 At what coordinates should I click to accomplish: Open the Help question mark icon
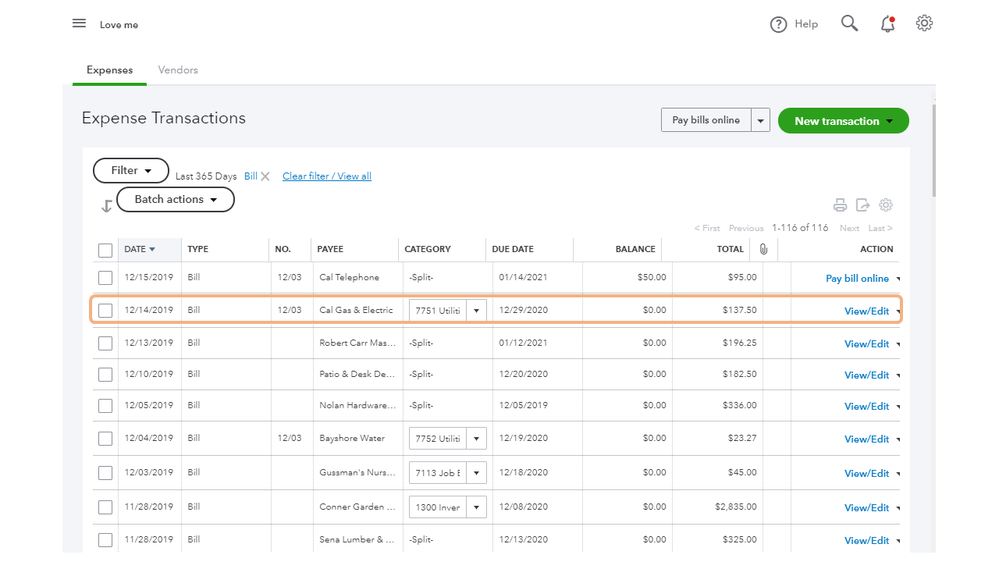pyautogui.click(x=779, y=24)
